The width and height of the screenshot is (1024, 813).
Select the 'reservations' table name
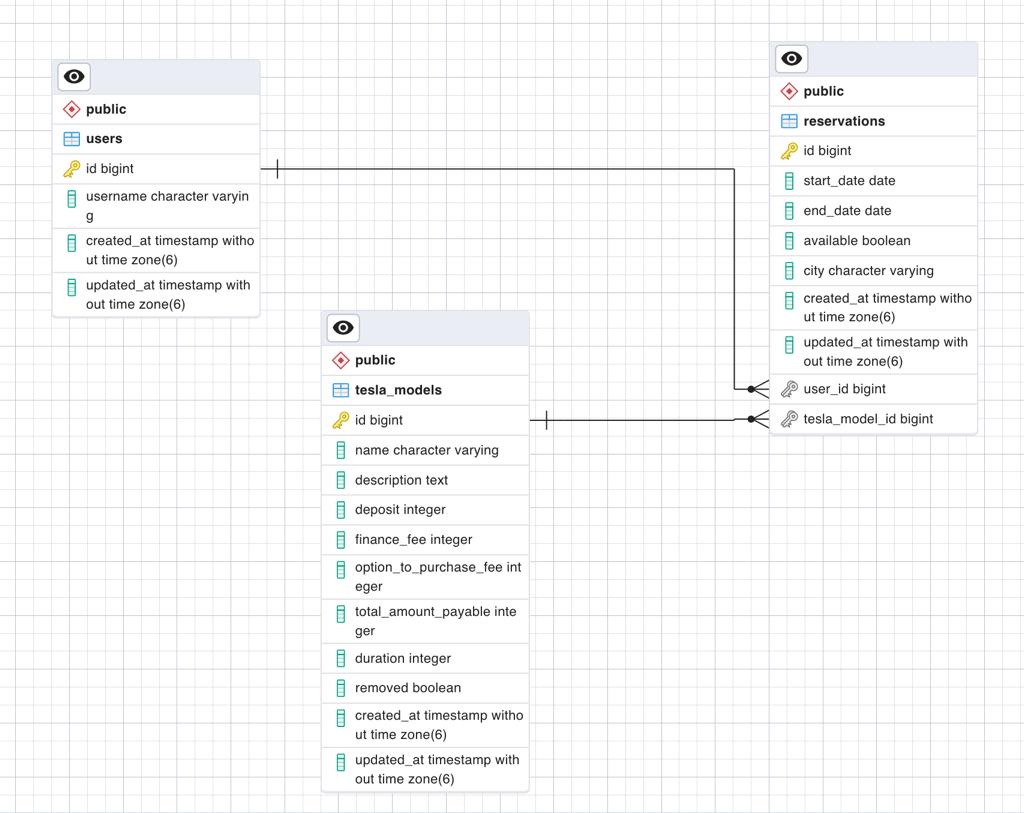click(844, 121)
